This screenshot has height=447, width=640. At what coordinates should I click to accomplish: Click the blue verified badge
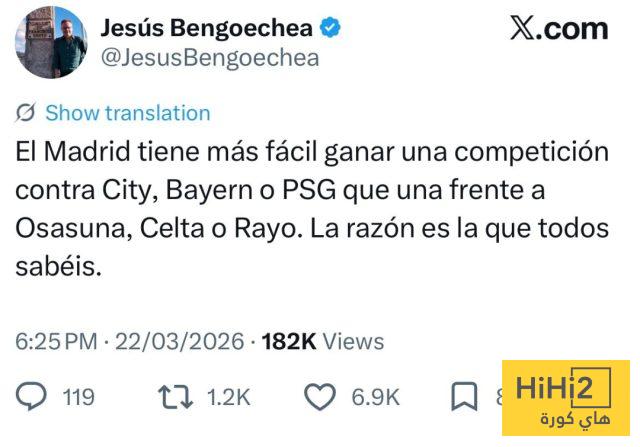point(330,28)
